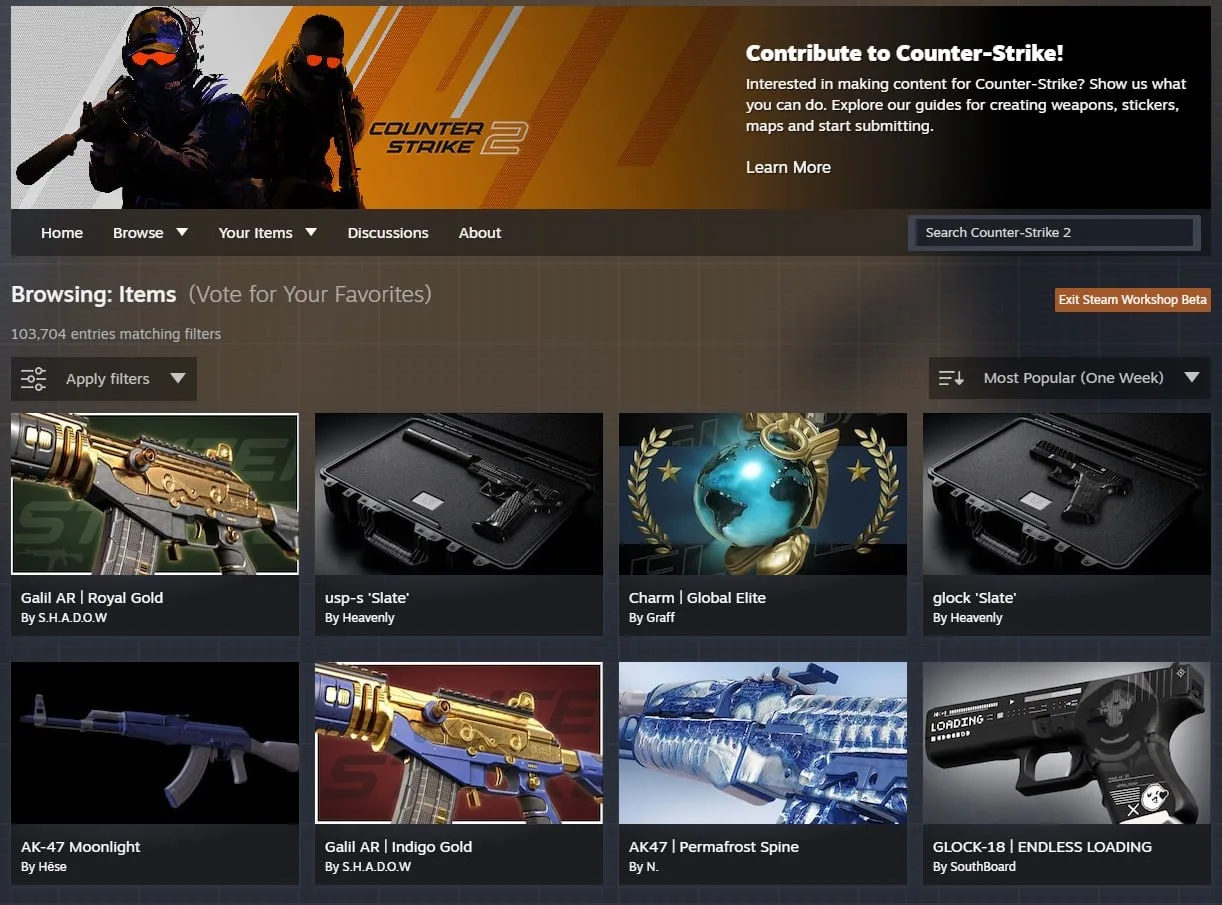The width and height of the screenshot is (1222, 905).
Task: Click the sort order icon
Action: (x=951, y=378)
